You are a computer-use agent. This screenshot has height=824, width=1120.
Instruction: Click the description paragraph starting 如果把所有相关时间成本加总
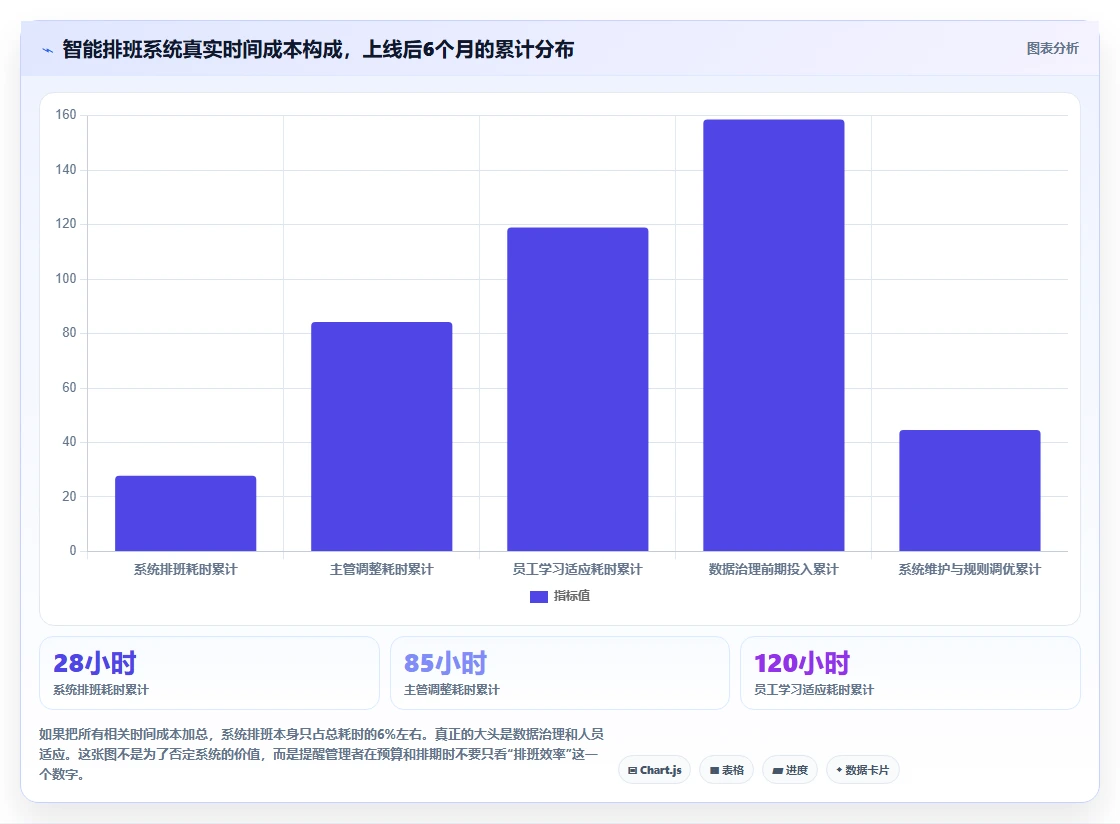click(x=321, y=754)
